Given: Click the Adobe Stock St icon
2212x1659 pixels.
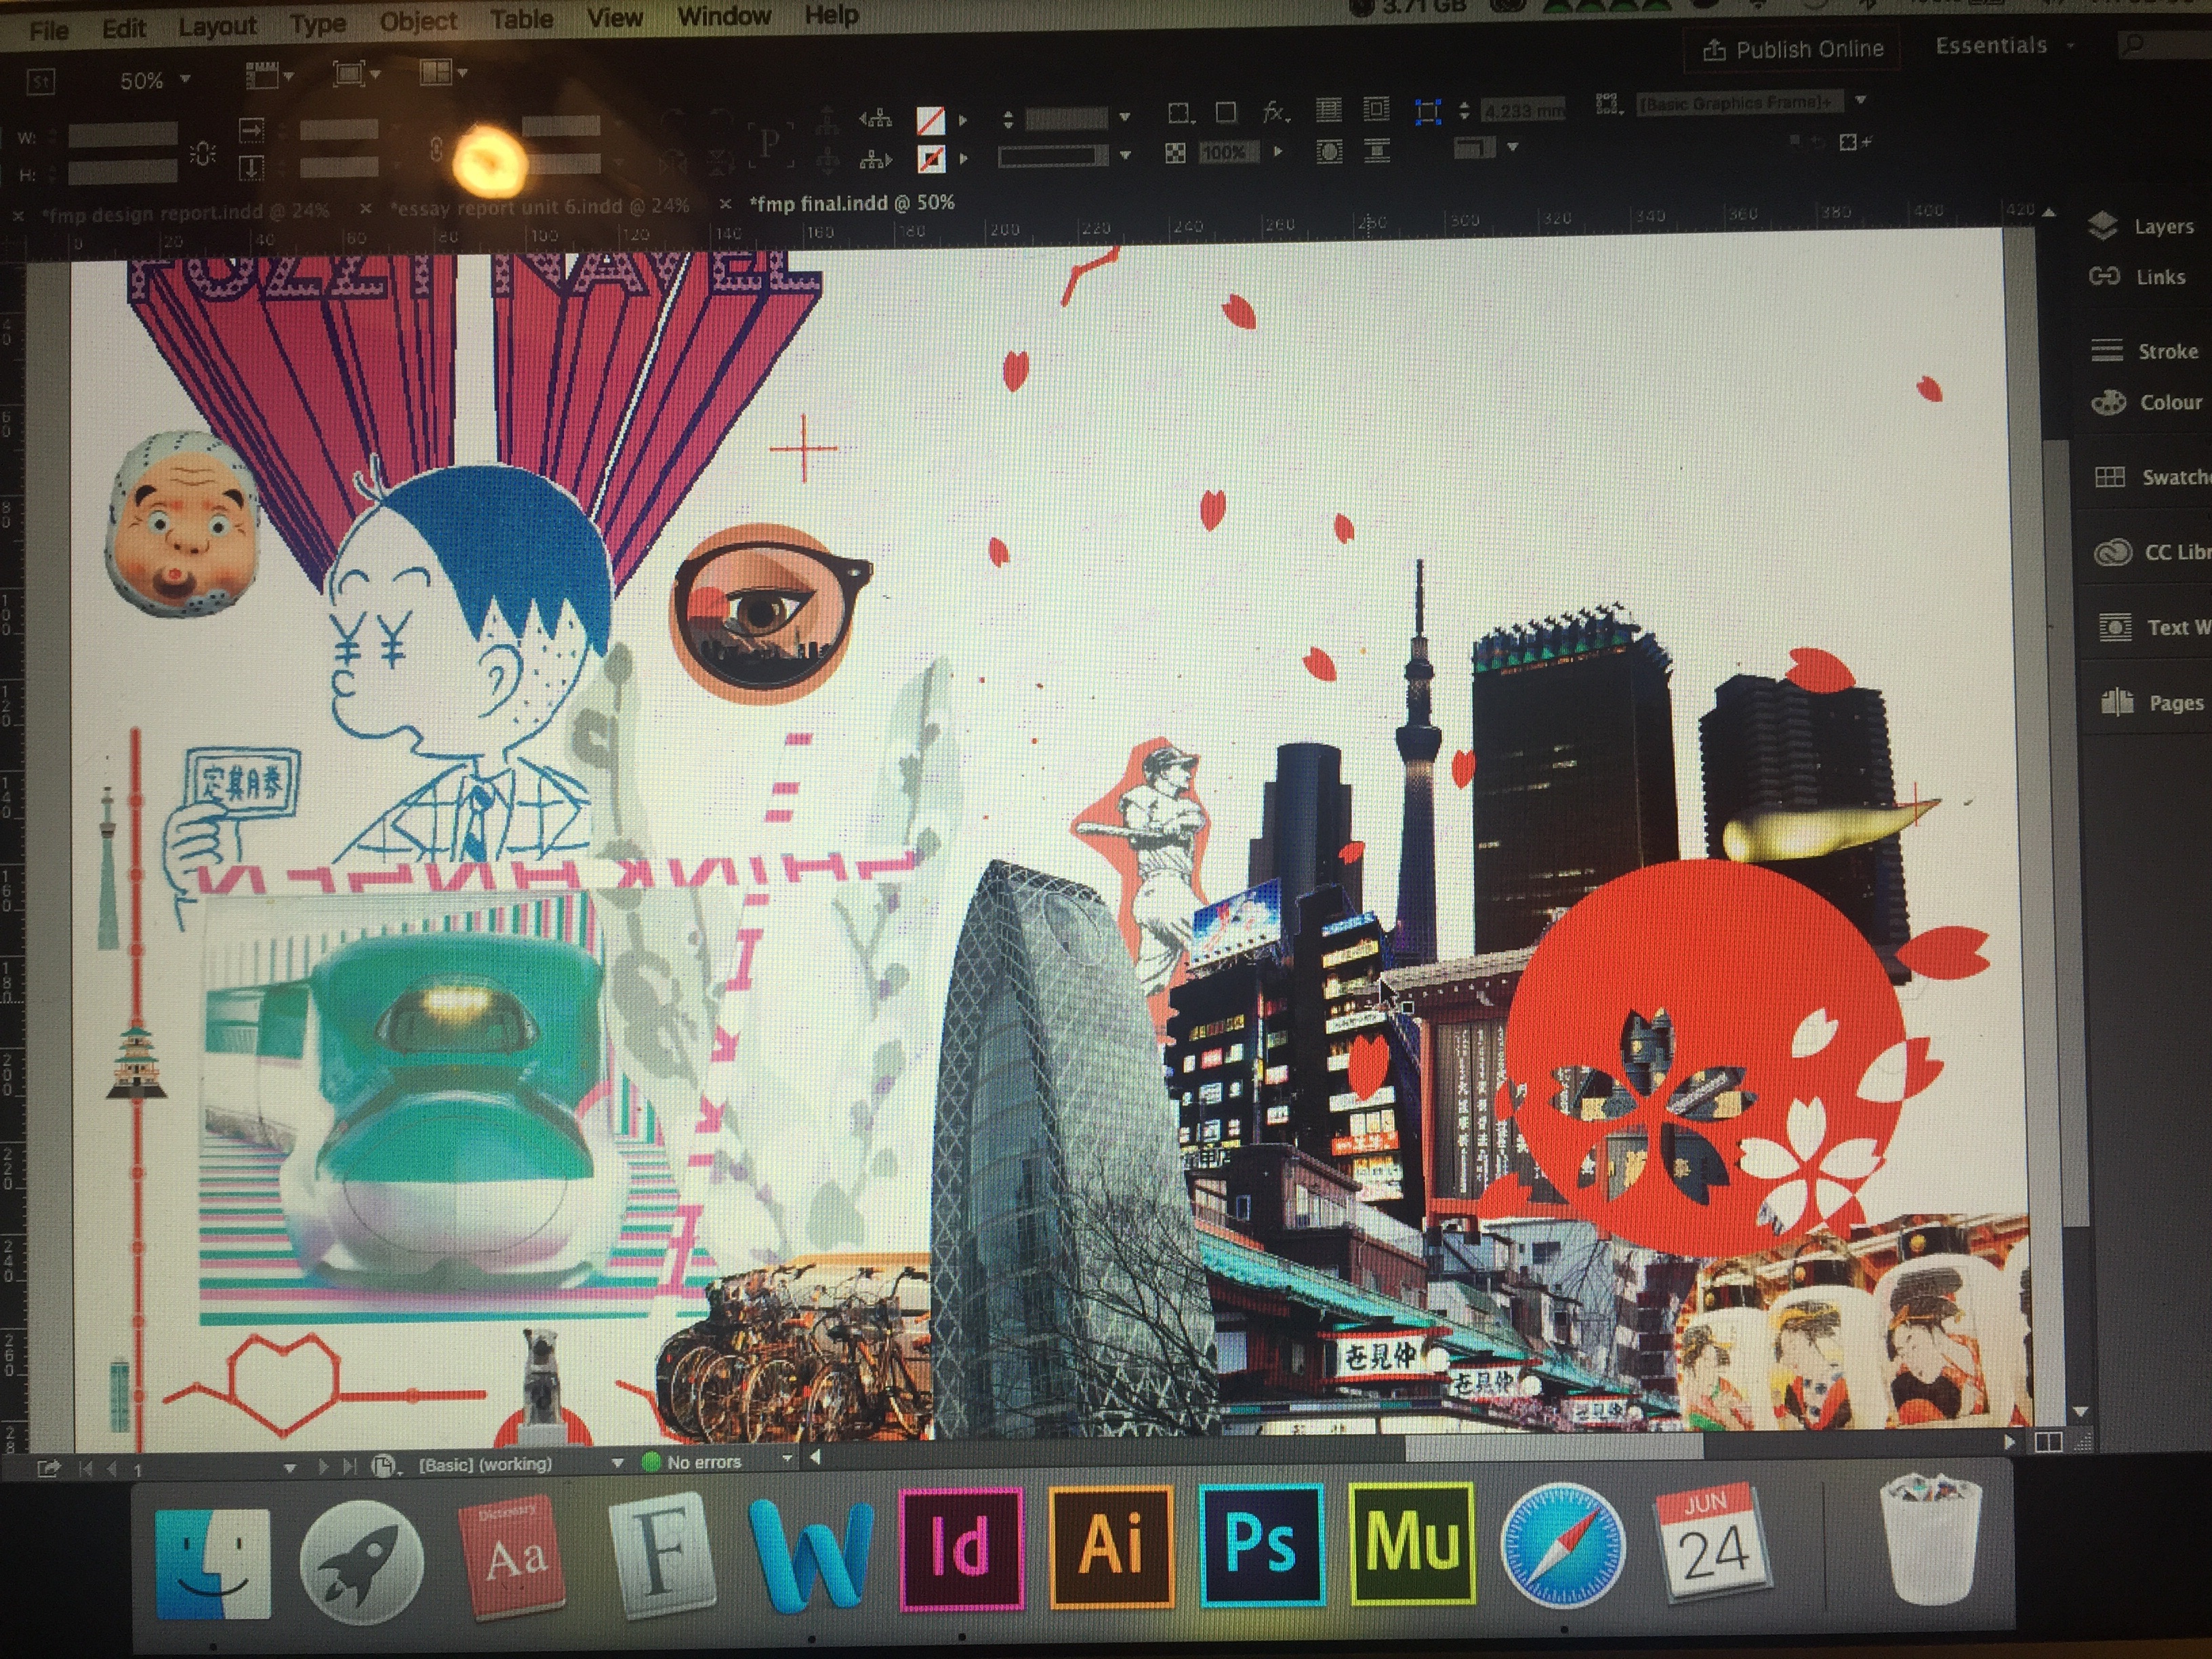Looking at the screenshot, I should point(40,81).
